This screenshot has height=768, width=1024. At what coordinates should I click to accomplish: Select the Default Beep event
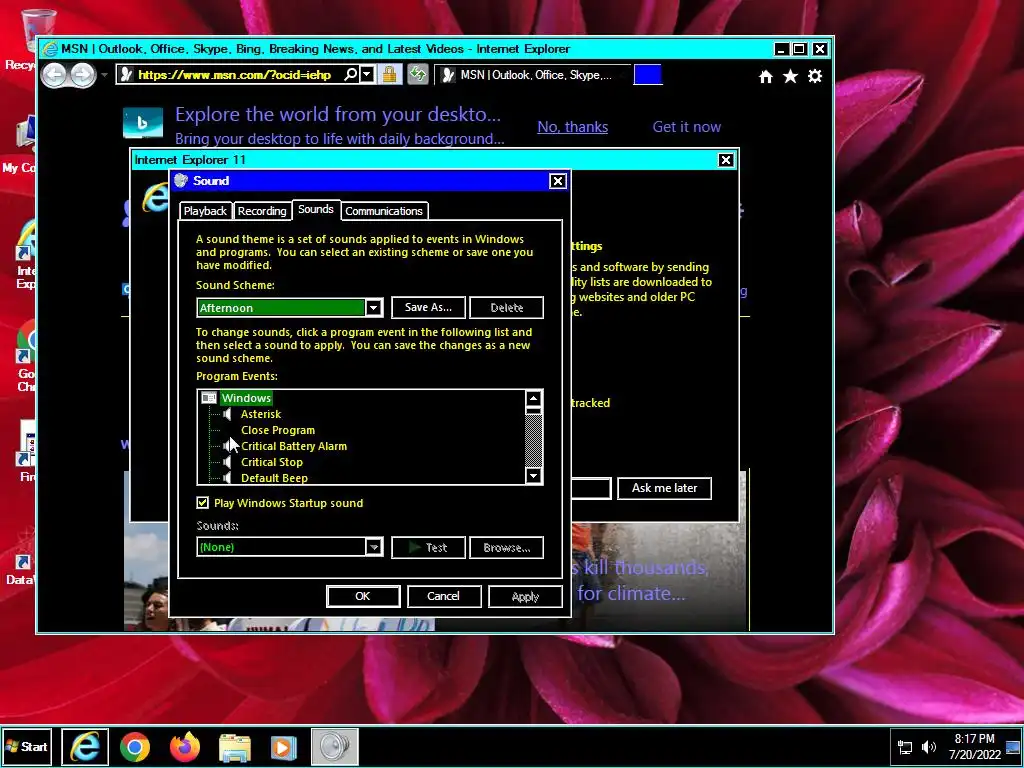point(274,478)
